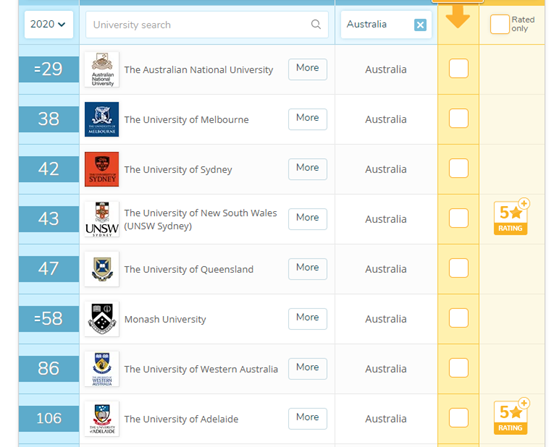Viewport: 554px width, 447px height.
Task: Select the 86 rank cell
Action: 49,369
